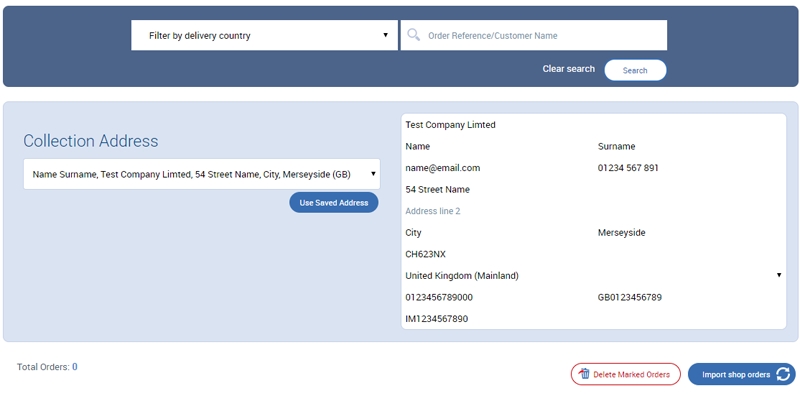
Task: Click the Clear search link
Action: pyautogui.click(x=568, y=68)
